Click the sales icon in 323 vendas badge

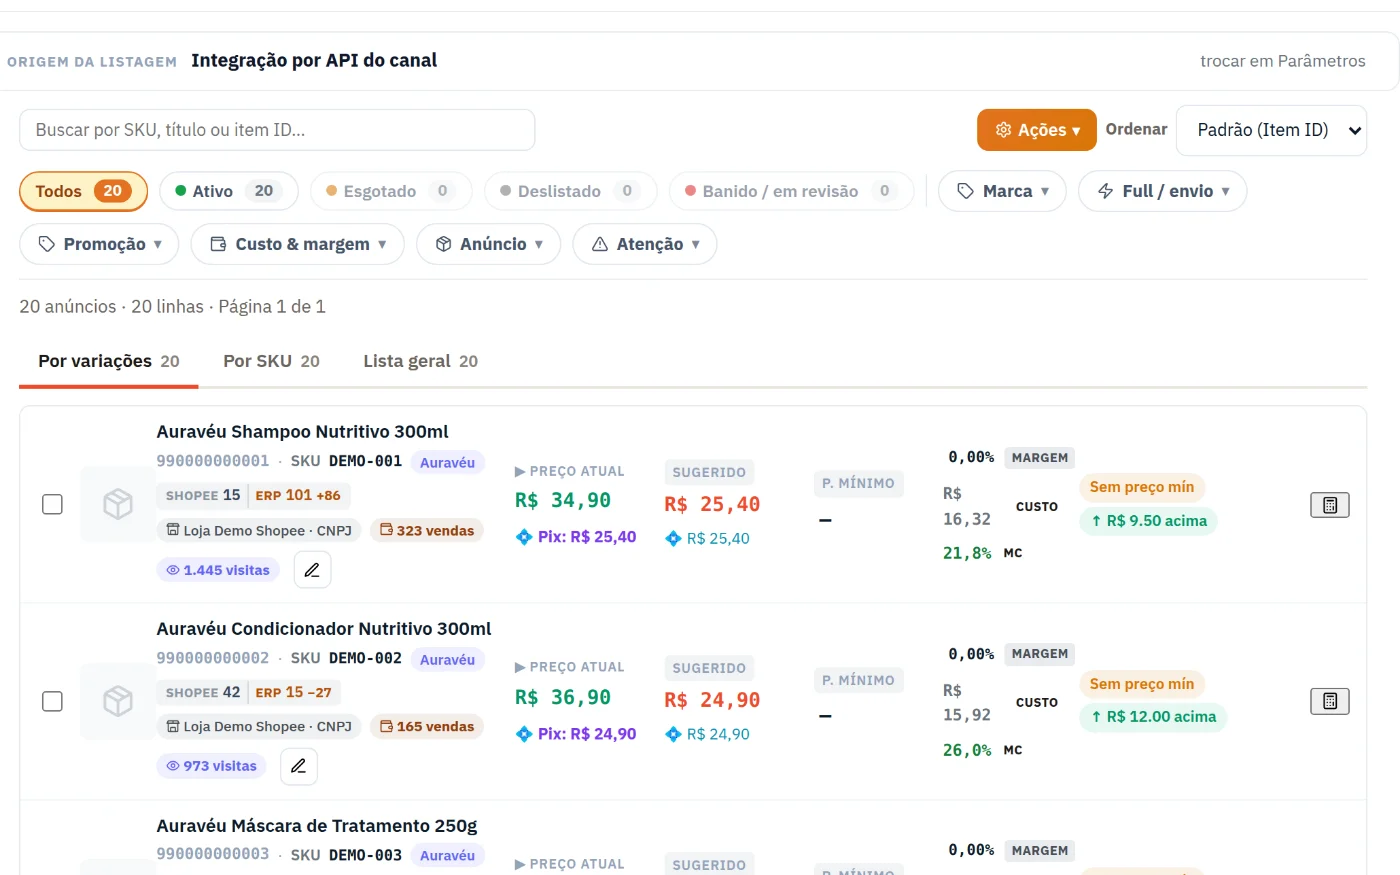386,530
